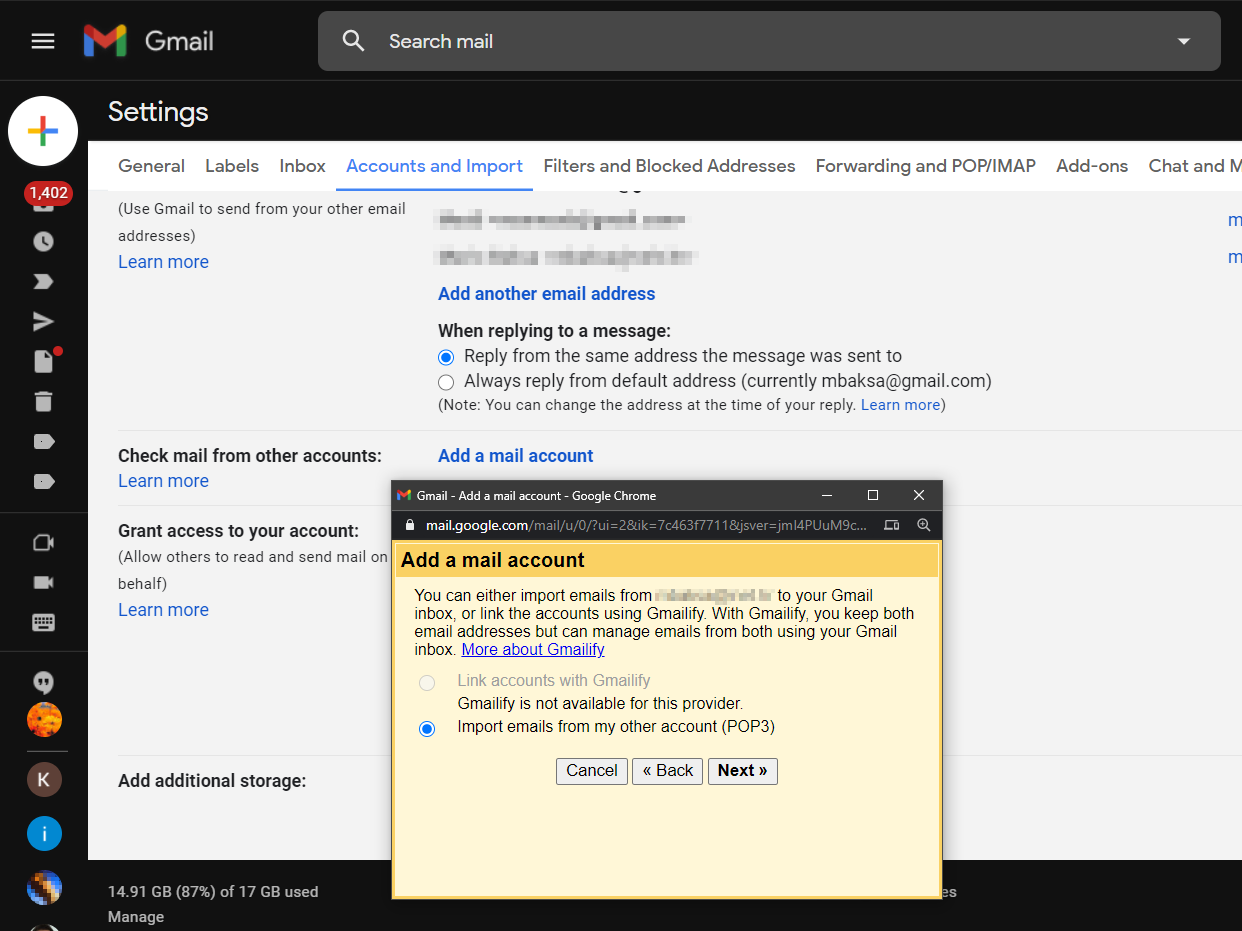
Task: Click the Add a mail account link
Action: point(515,456)
